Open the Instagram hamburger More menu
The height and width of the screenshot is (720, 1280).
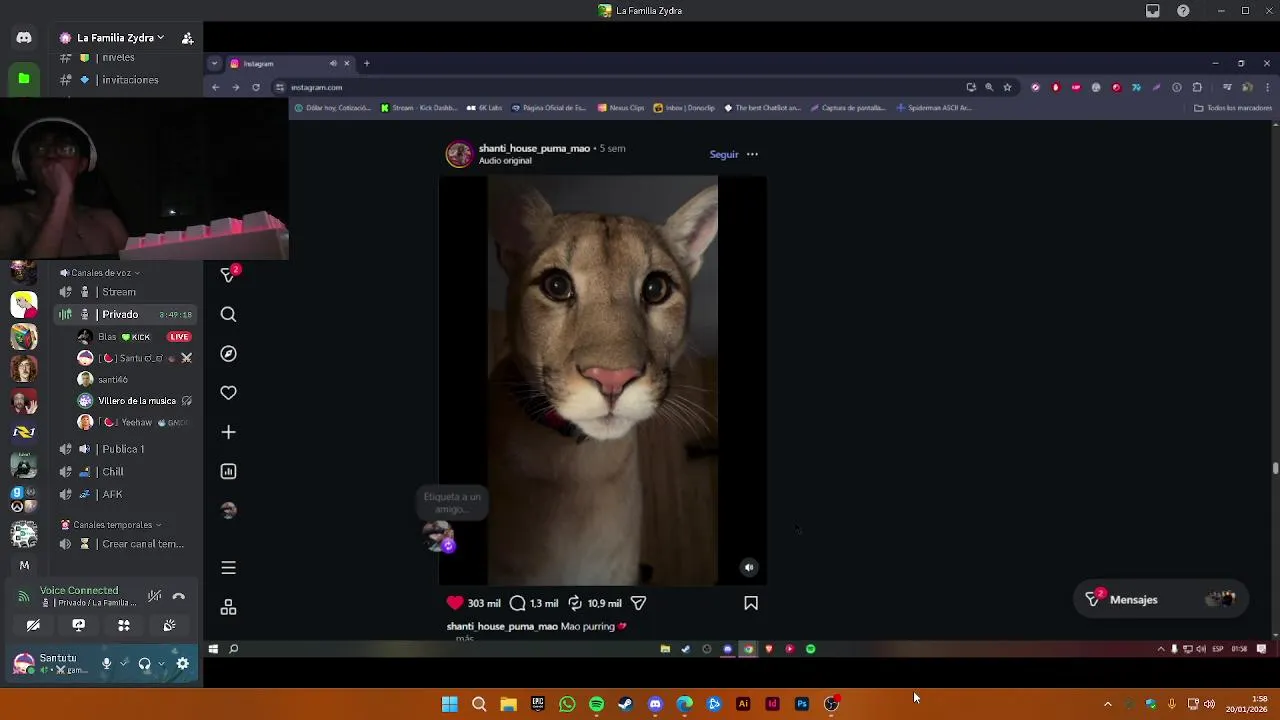[228, 568]
